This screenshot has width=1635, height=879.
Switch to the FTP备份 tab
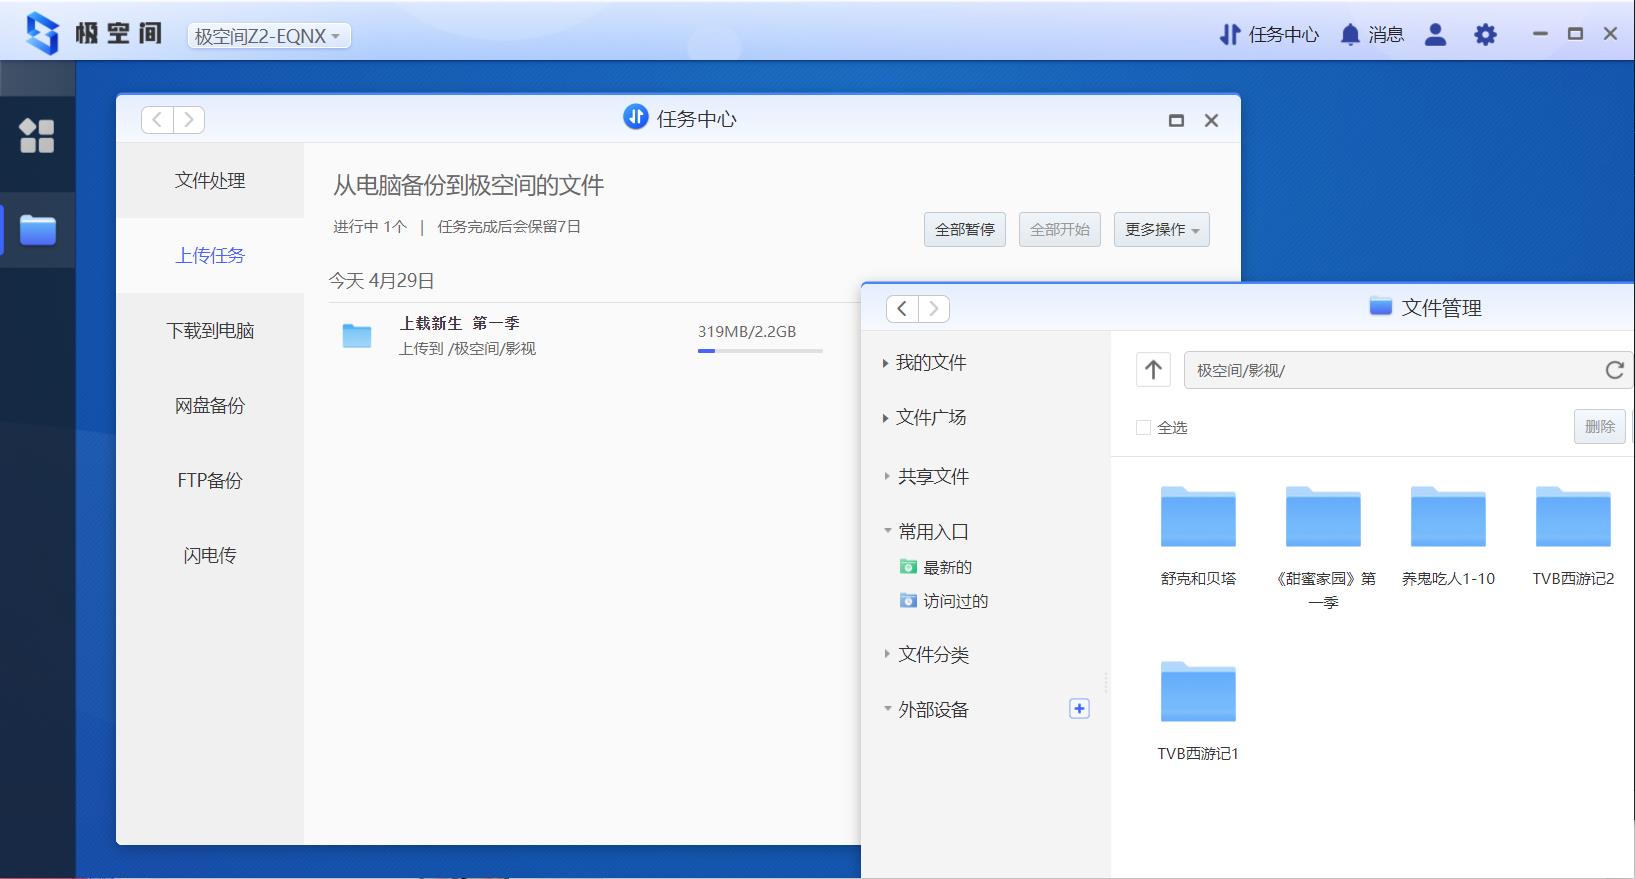tap(210, 480)
